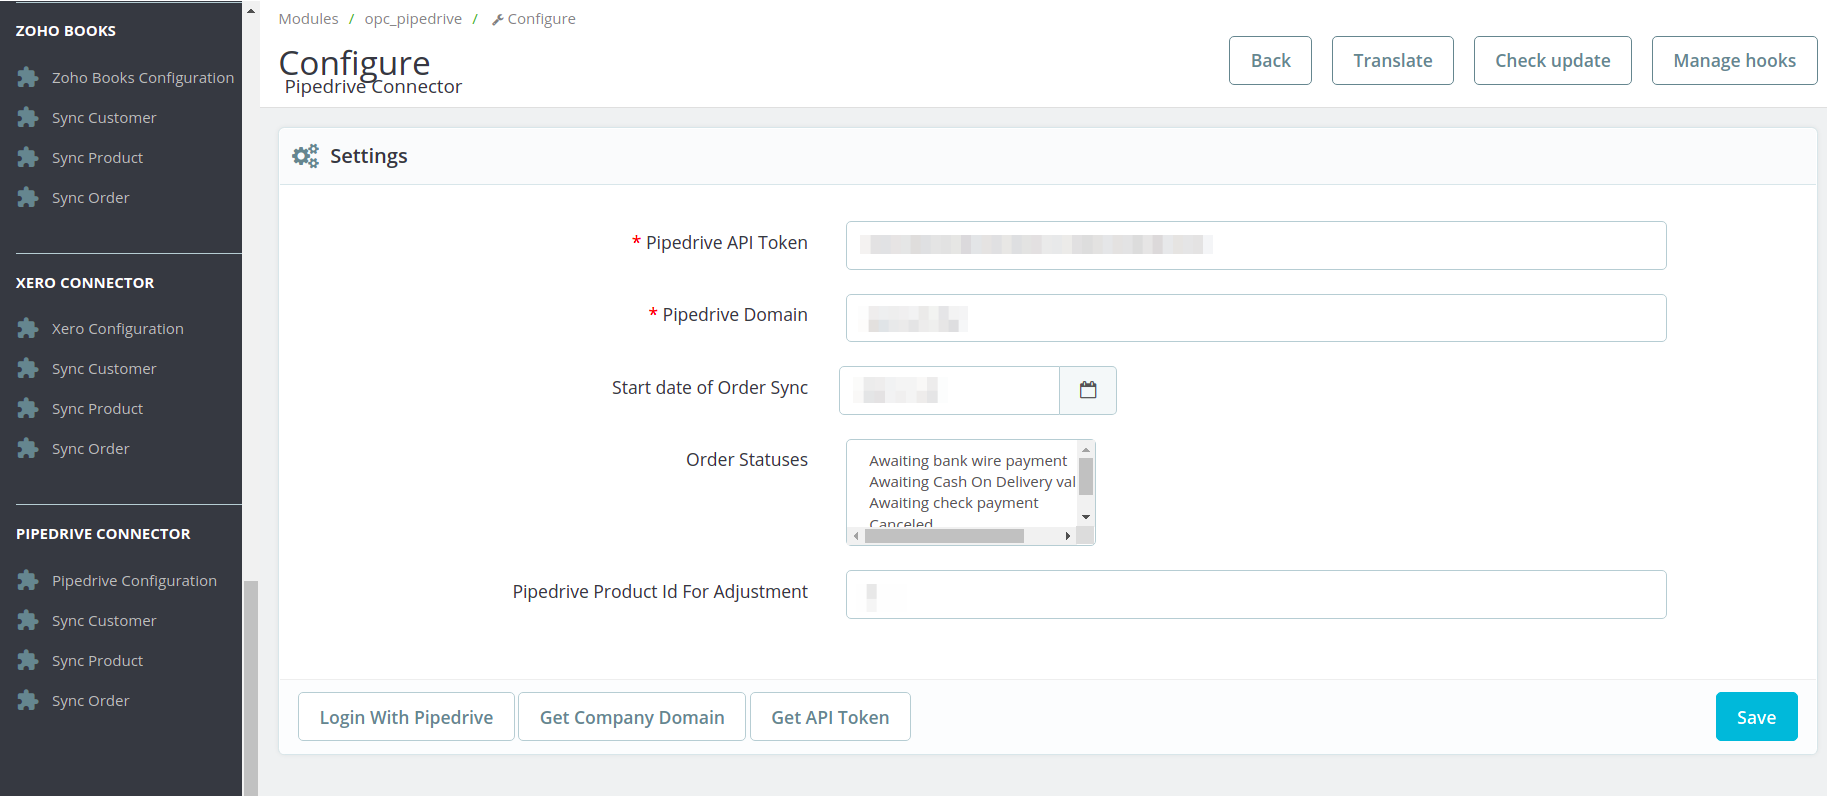Open Pipedrive Configuration menu item
This screenshot has height=796, width=1827.
(134, 580)
